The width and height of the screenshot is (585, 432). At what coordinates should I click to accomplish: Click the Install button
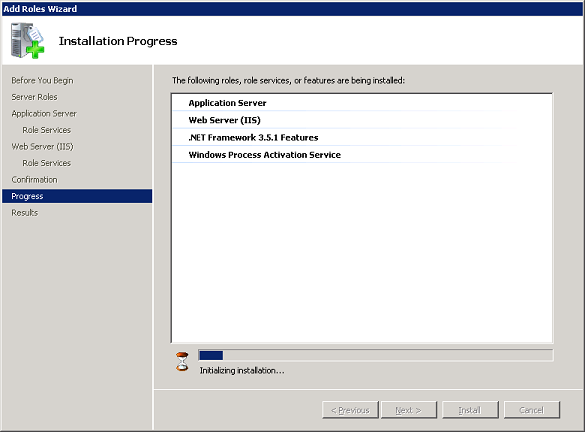470,410
